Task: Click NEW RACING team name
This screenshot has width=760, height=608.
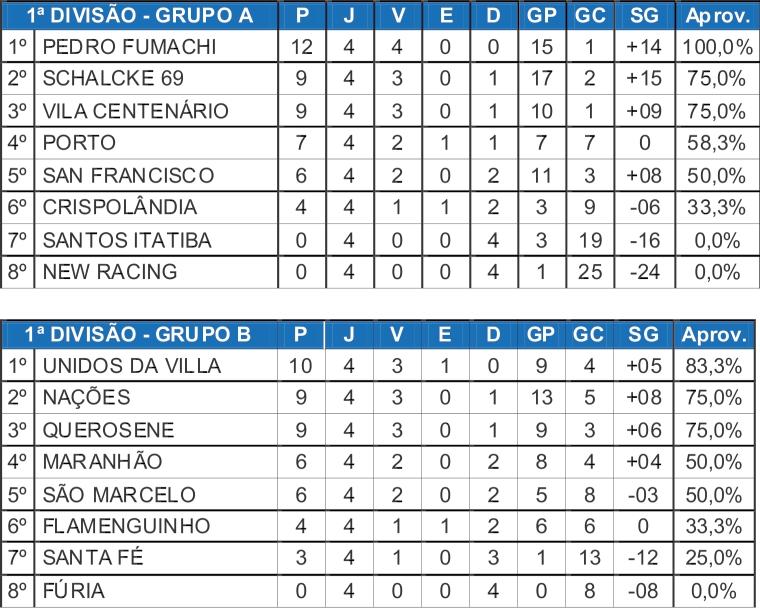Action: click(x=110, y=272)
